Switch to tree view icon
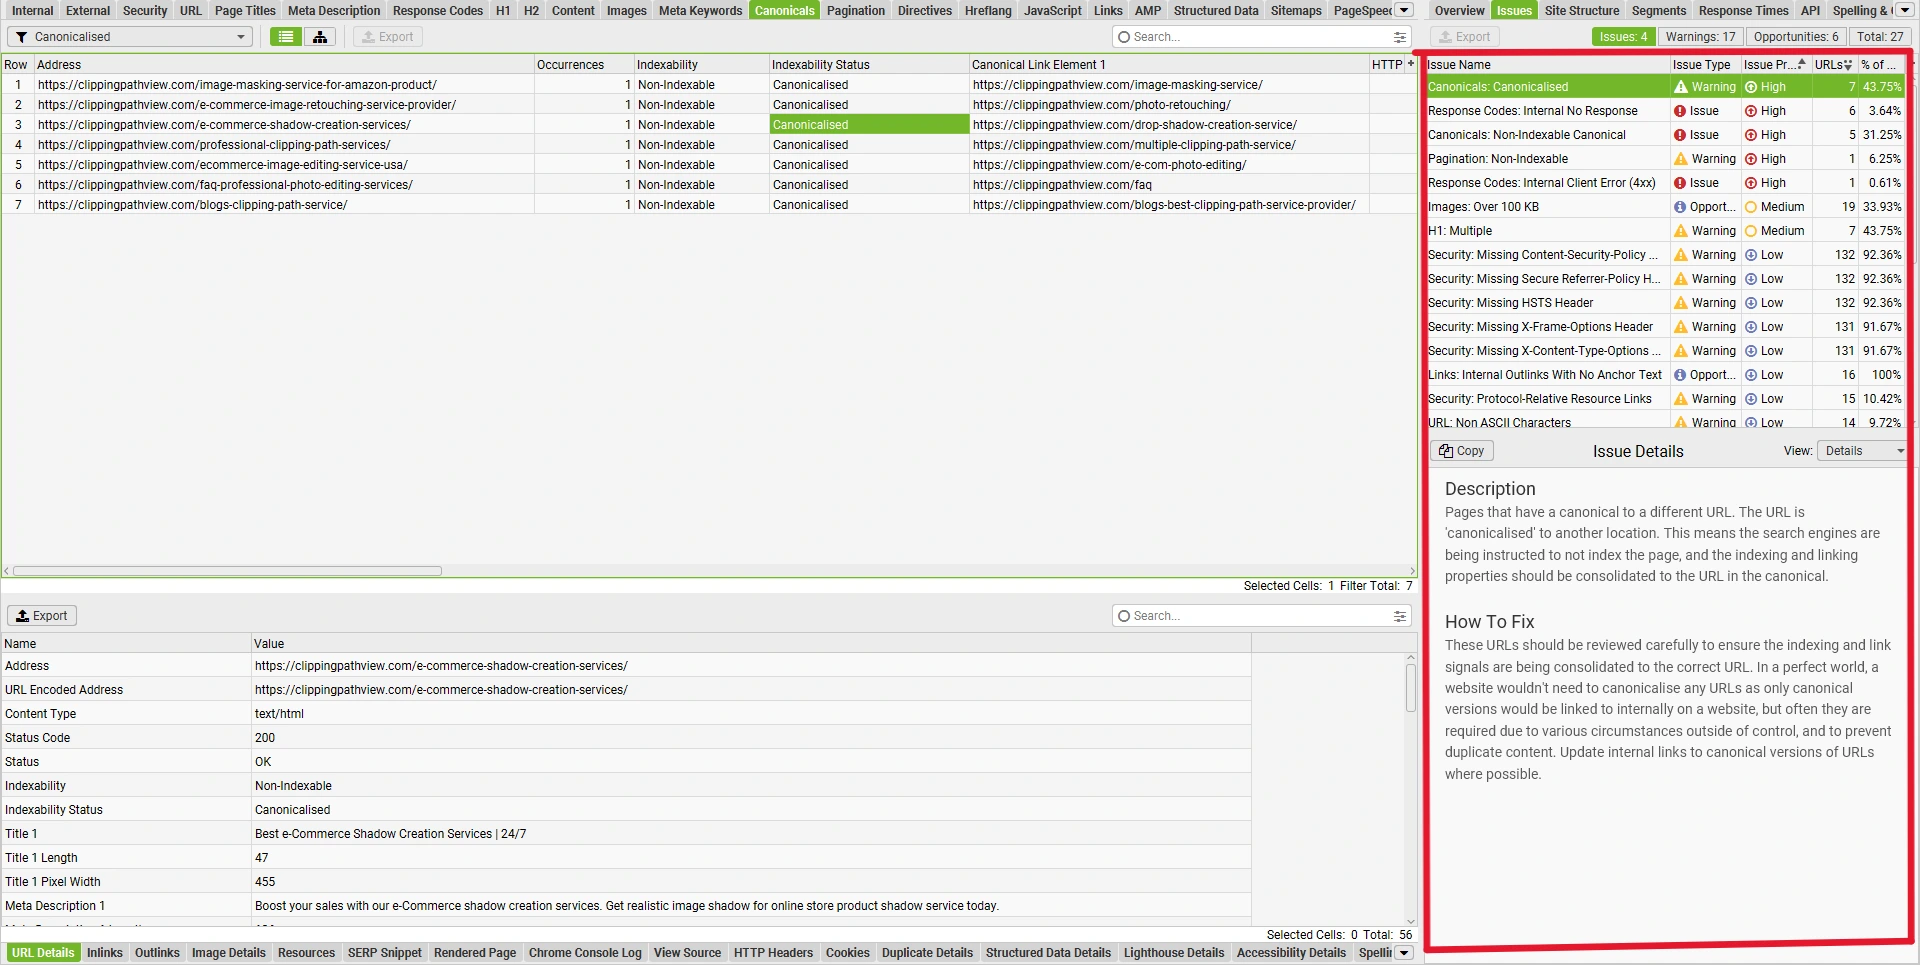Viewport: 1920px width, 965px height. tap(320, 37)
